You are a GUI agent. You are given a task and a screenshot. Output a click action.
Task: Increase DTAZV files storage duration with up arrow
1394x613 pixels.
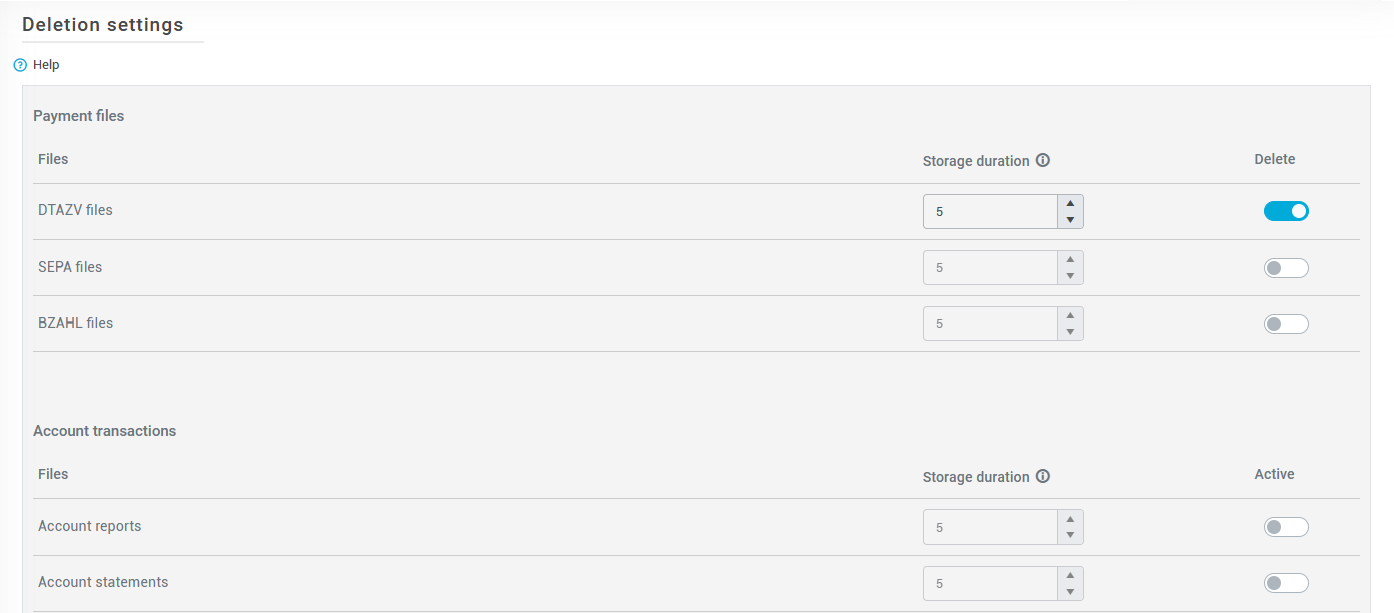pyautogui.click(x=1070, y=203)
